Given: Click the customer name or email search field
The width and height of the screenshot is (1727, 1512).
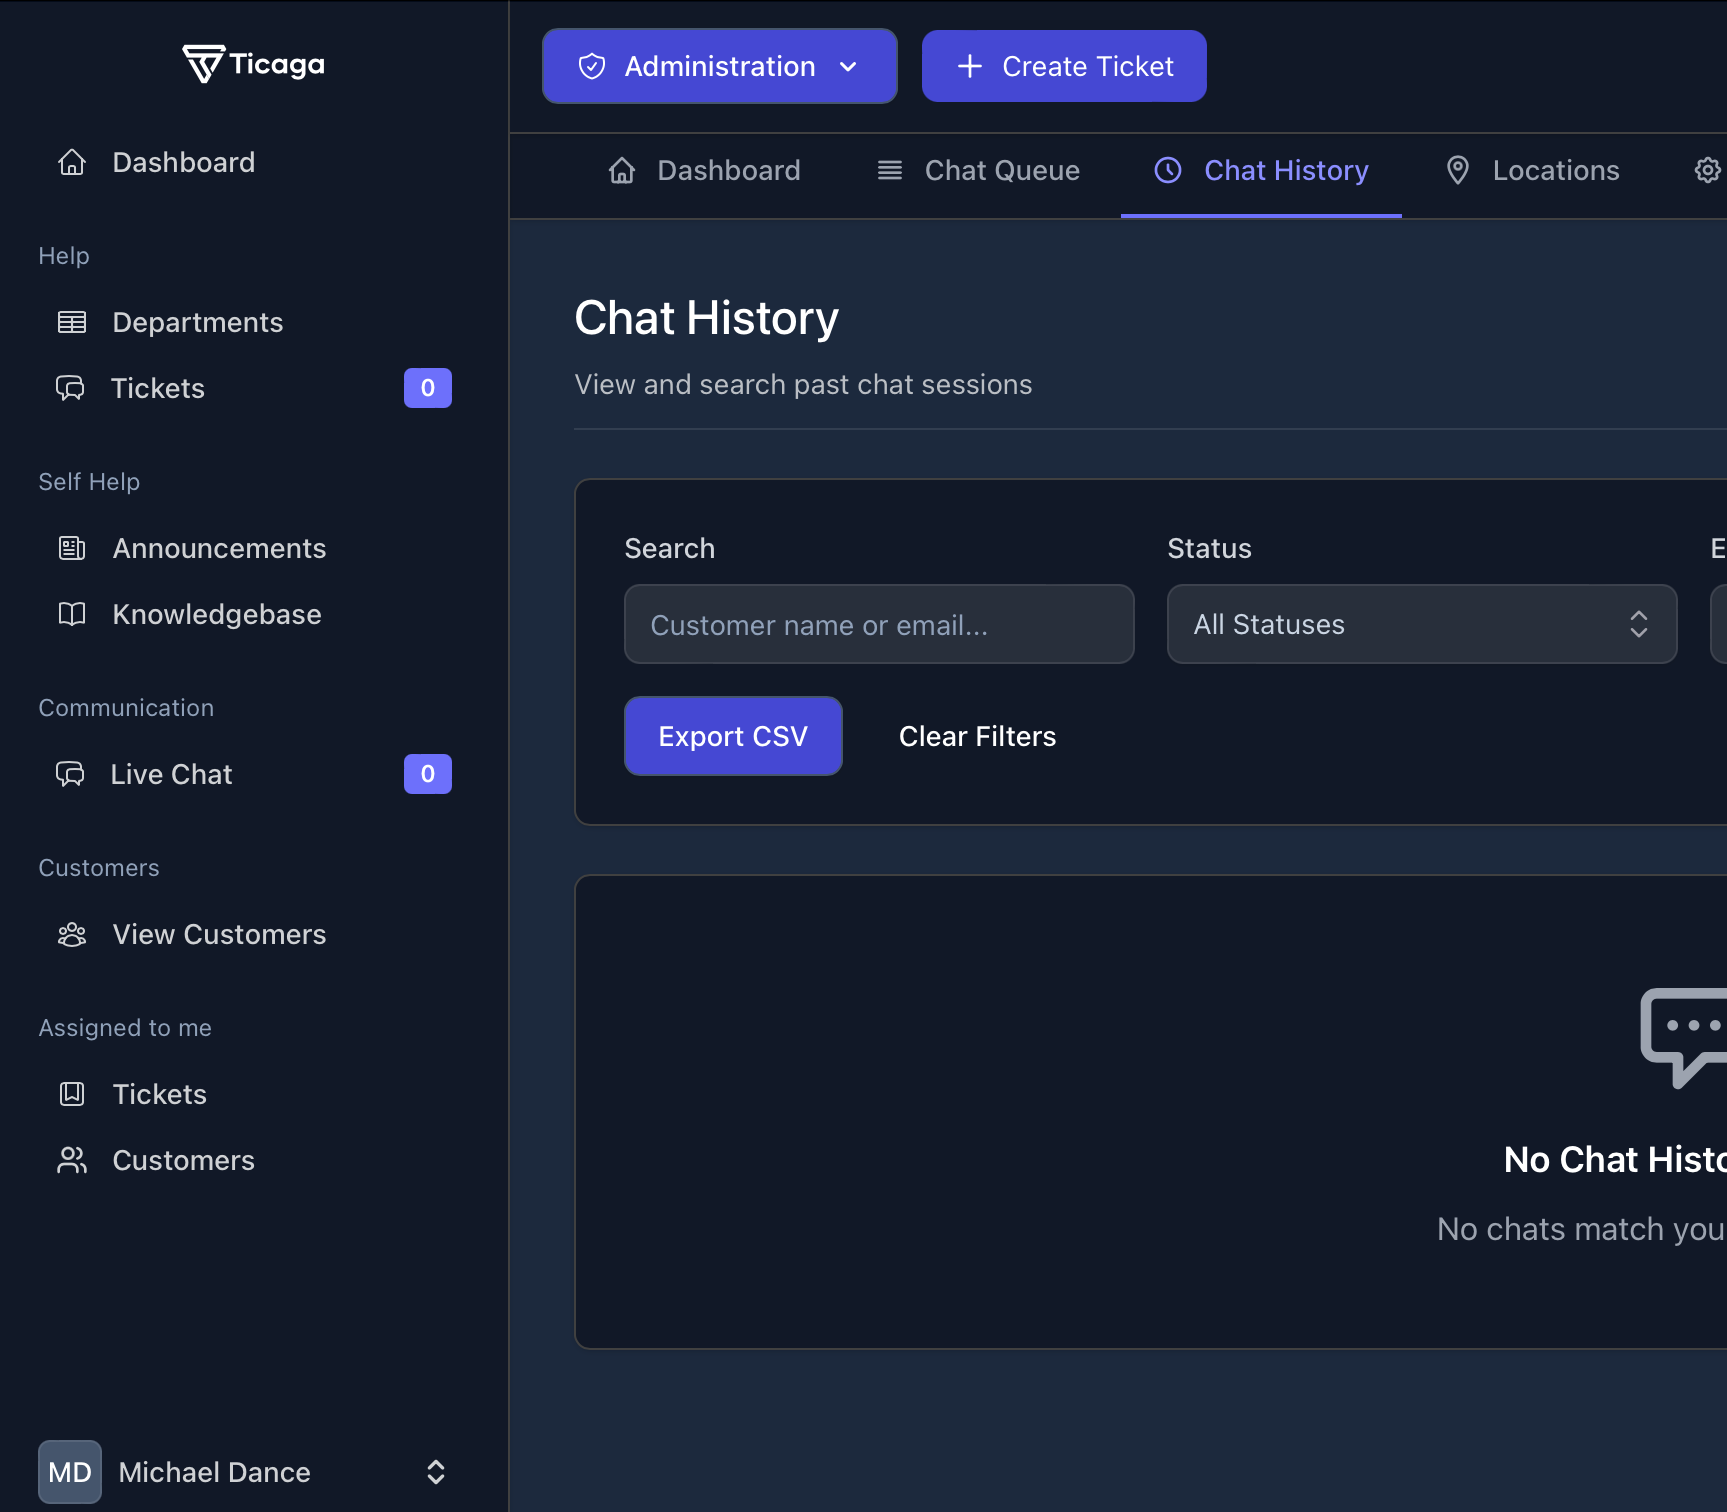Looking at the screenshot, I should [878, 624].
